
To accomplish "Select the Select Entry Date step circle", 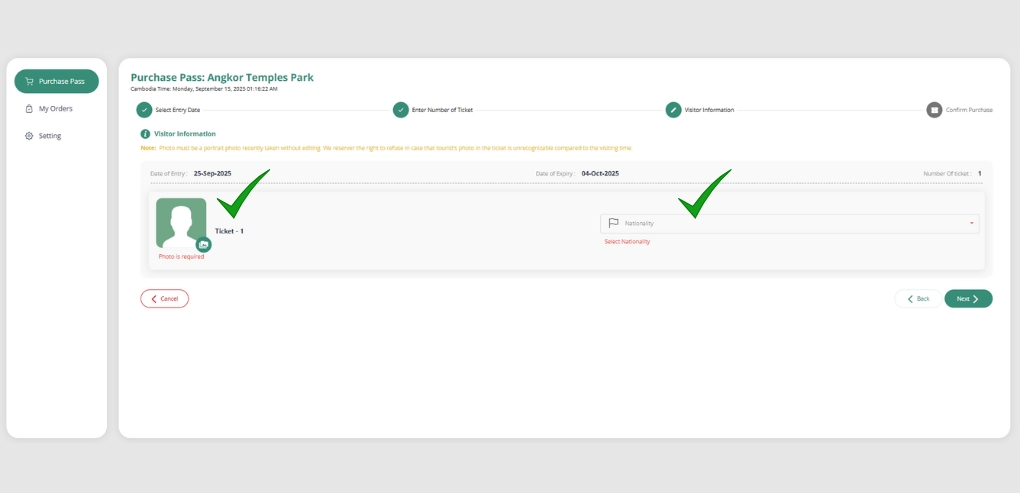I will 144,110.
